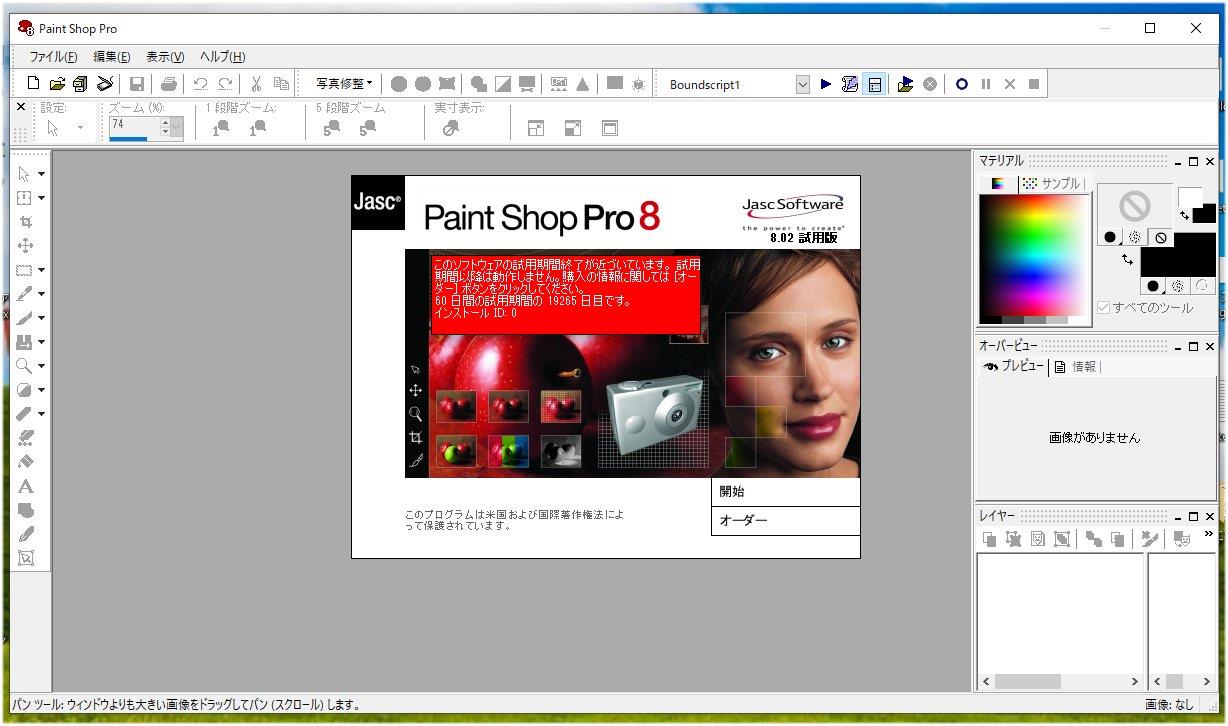This screenshot has width=1228, height=726.
Task: Click the 開始 button on splash
Action: click(785, 492)
